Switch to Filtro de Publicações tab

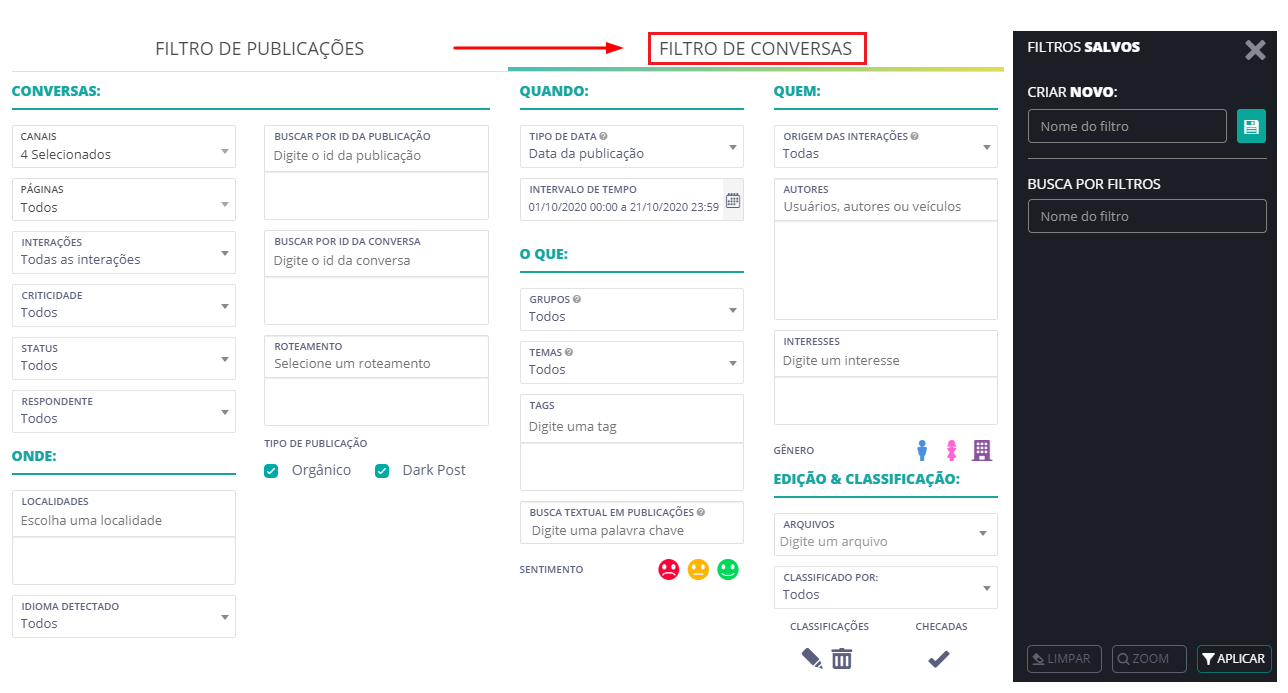click(259, 49)
